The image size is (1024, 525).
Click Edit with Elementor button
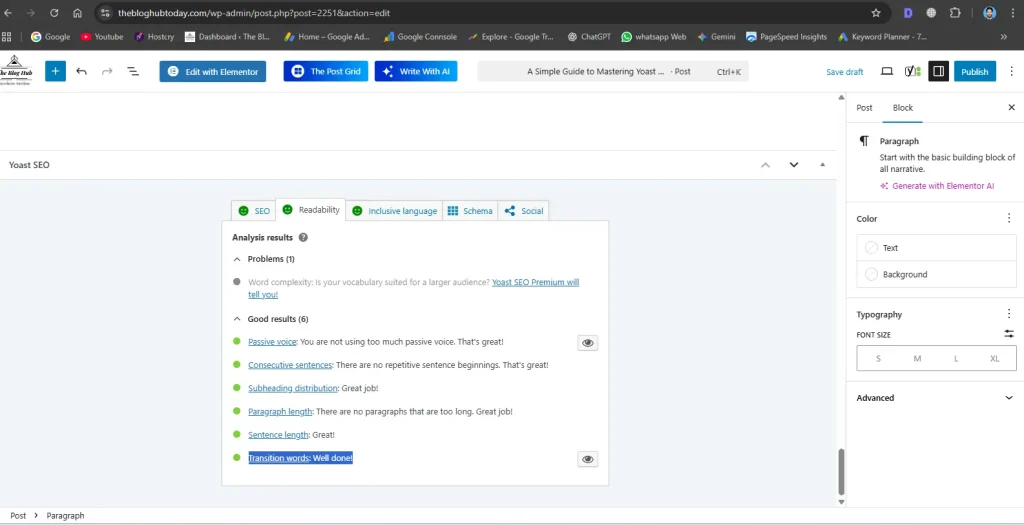click(x=212, y=71)
